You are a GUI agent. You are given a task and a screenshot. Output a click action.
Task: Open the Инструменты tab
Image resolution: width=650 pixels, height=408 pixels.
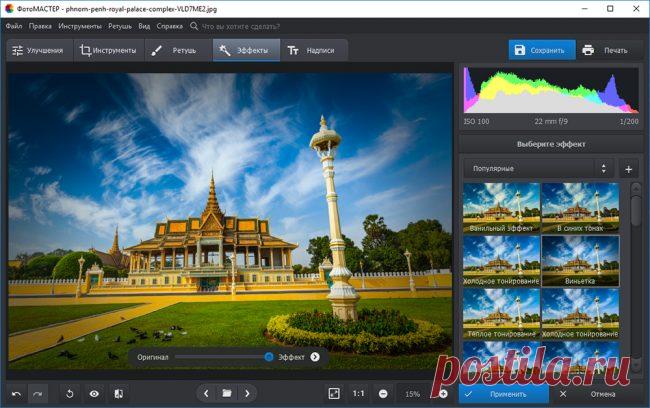[109, 51]
